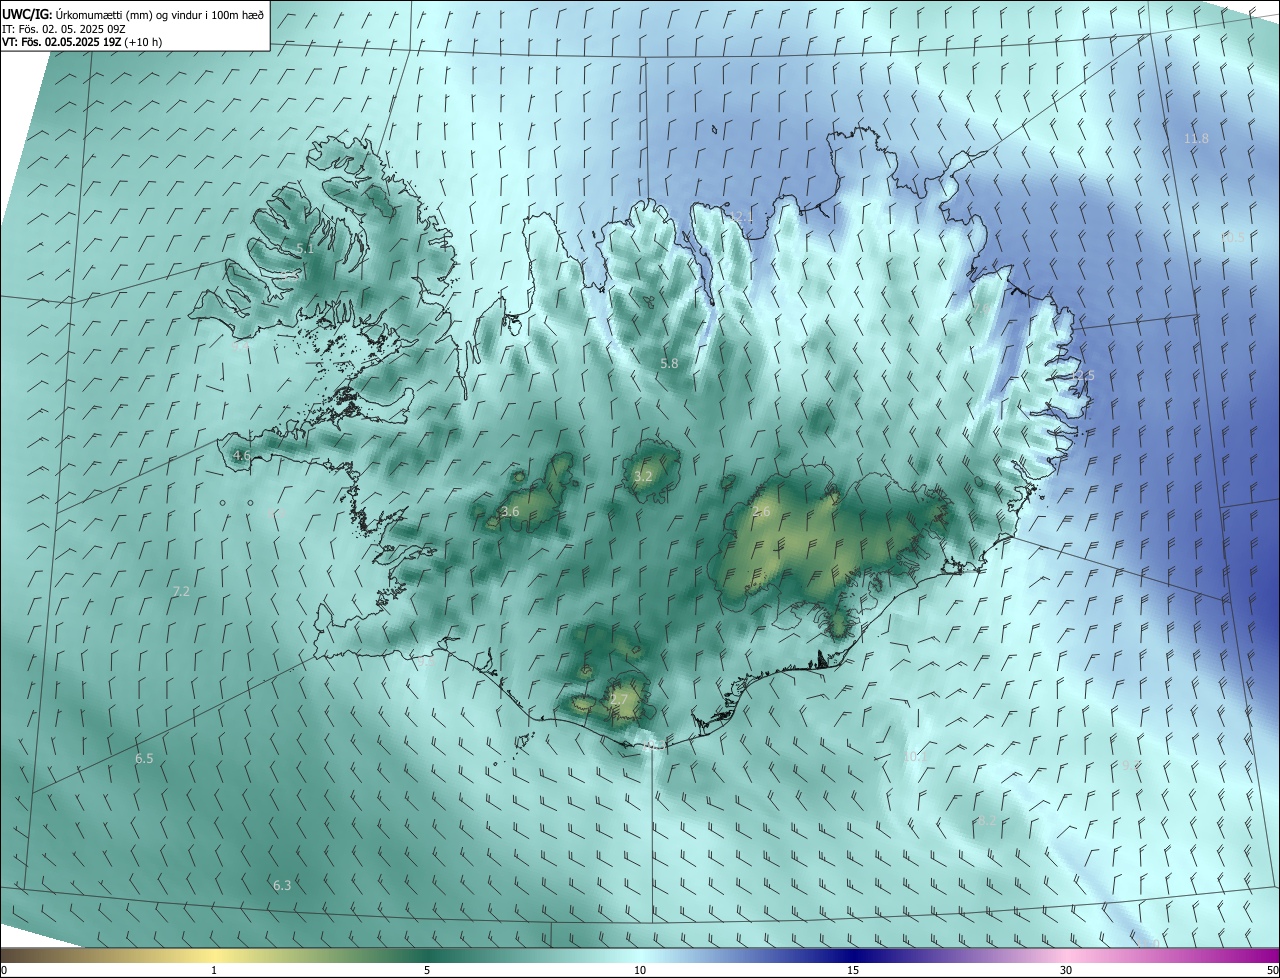Click the 2.6 value label on Vatnajökull
This screenshot has height=978, width=1280.
pos(762,513)
